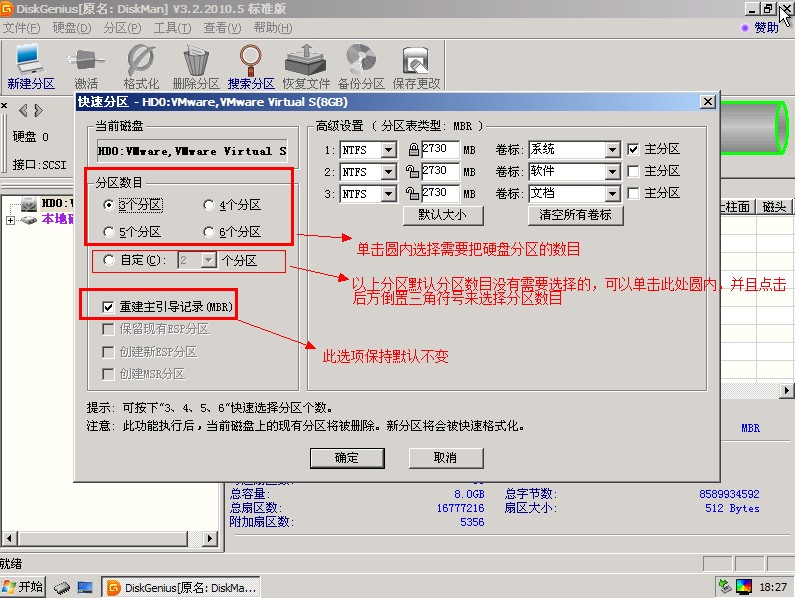Click left panel scrollbar left arrow
Viewport: 795px width, 598px height.
coord(9,538)
